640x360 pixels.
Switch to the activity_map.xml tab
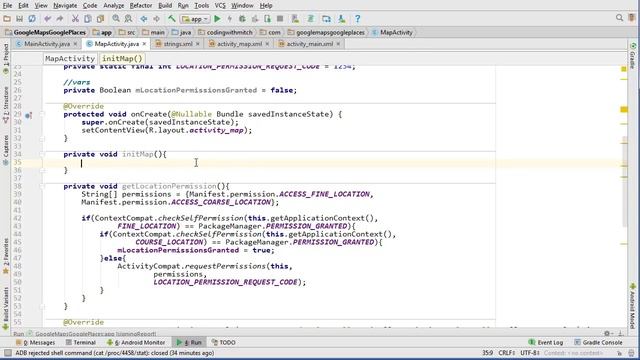click(x=239, y=44)
